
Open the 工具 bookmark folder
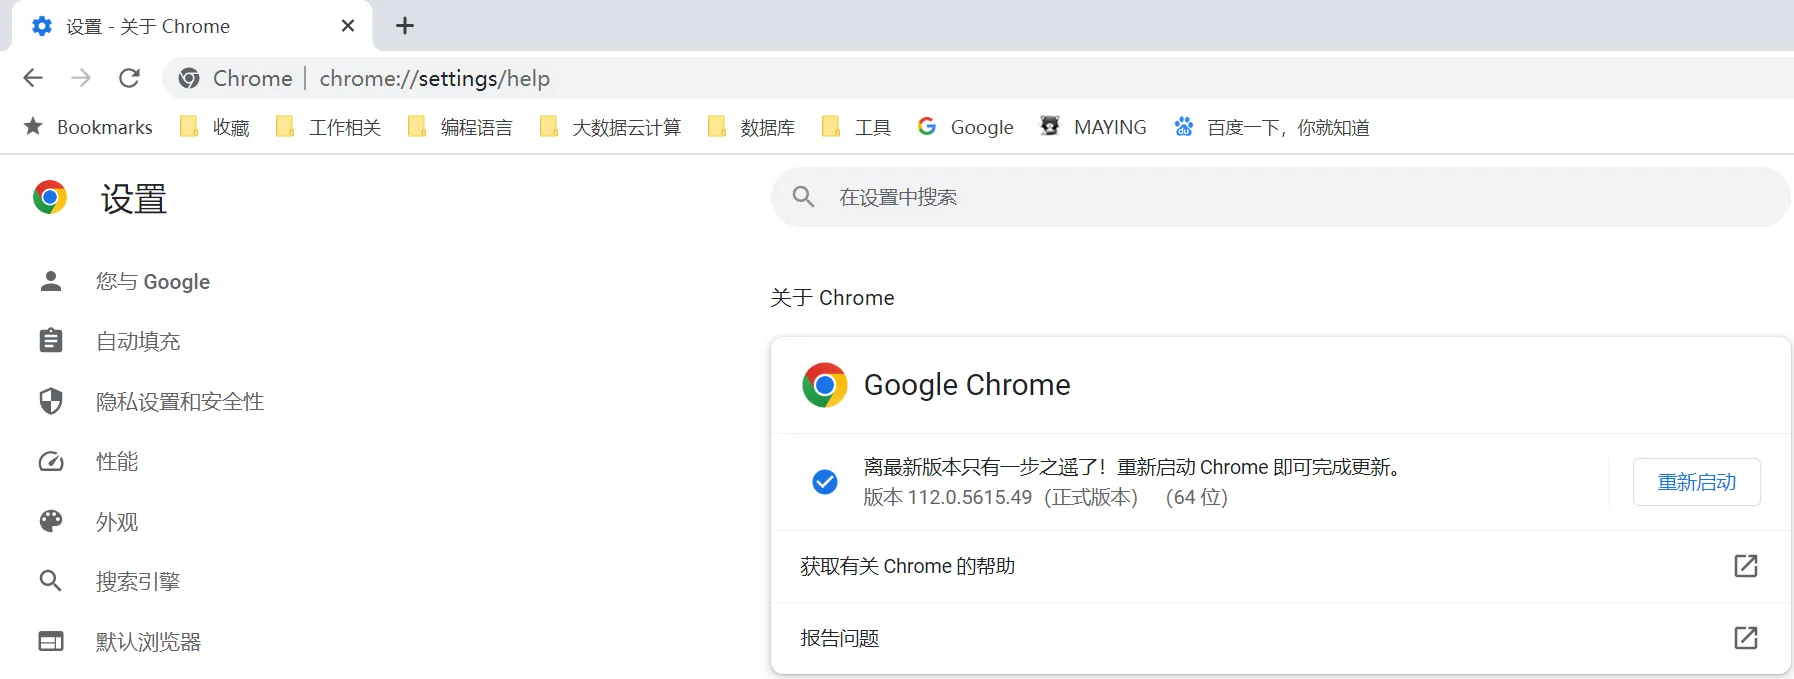(x=856, y=127)
